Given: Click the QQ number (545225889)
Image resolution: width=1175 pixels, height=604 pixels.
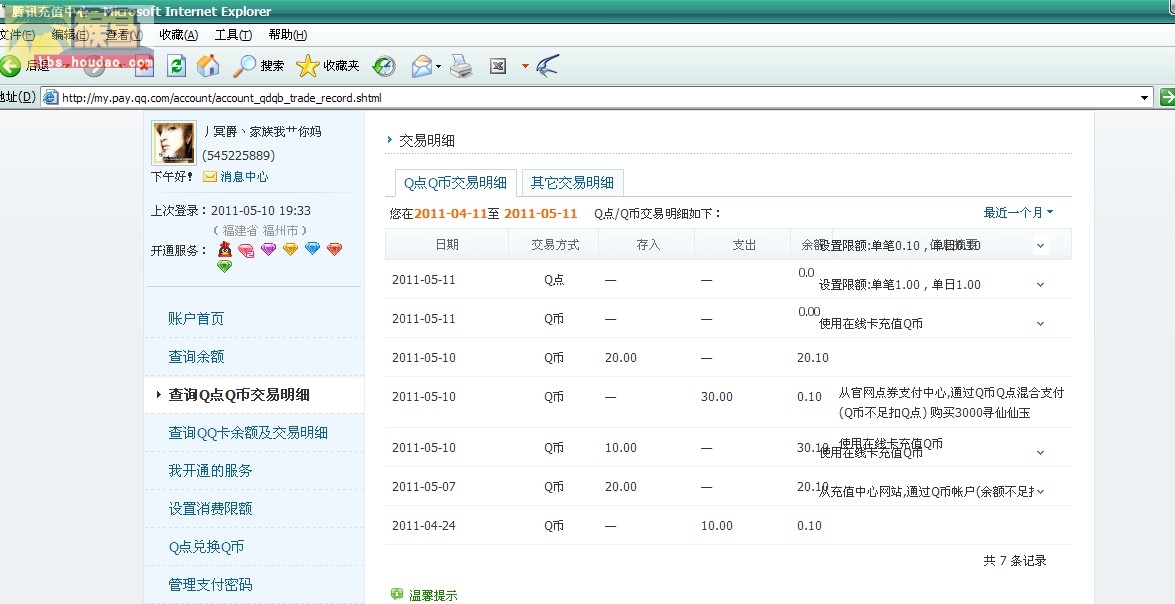Looking at the screenshot, I should pyautogui.click(x=238, y=156).
